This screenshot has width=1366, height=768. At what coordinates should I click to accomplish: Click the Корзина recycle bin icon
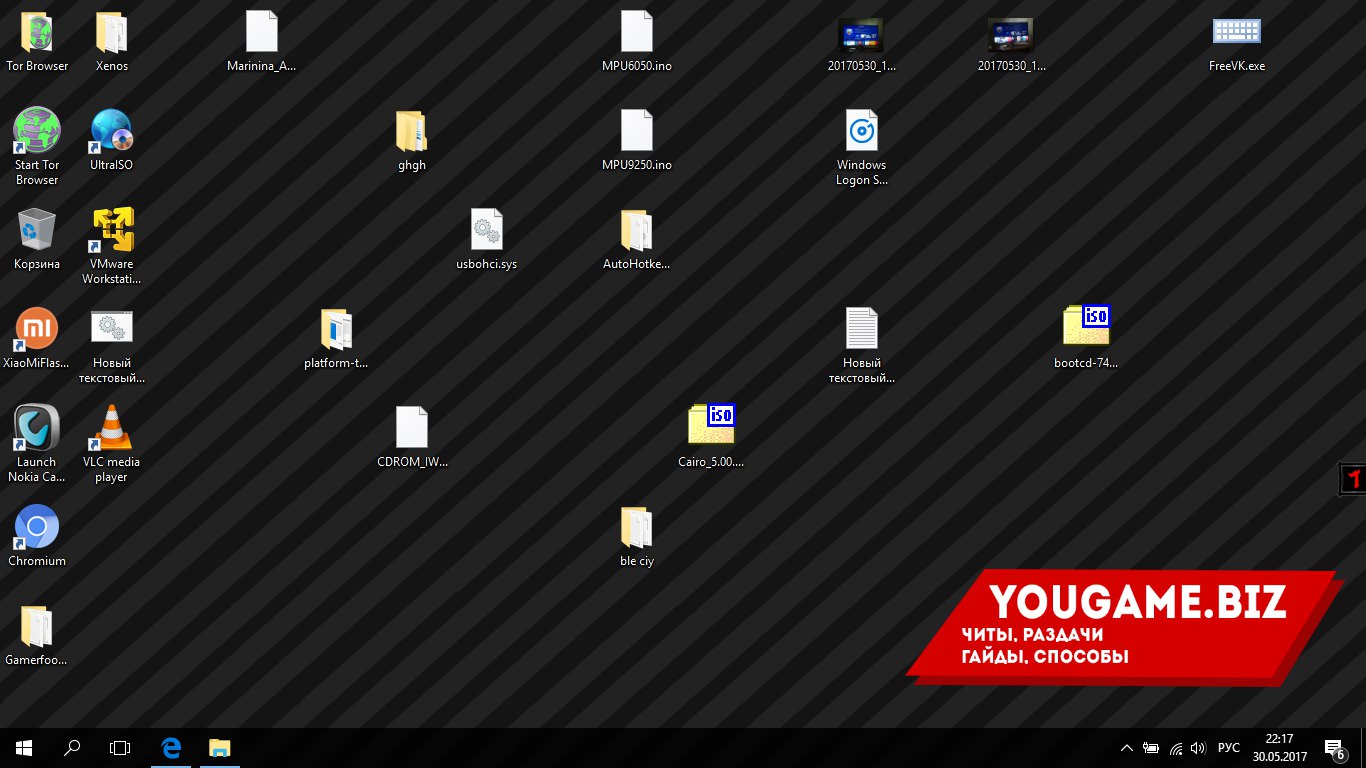tap(37, 232)
